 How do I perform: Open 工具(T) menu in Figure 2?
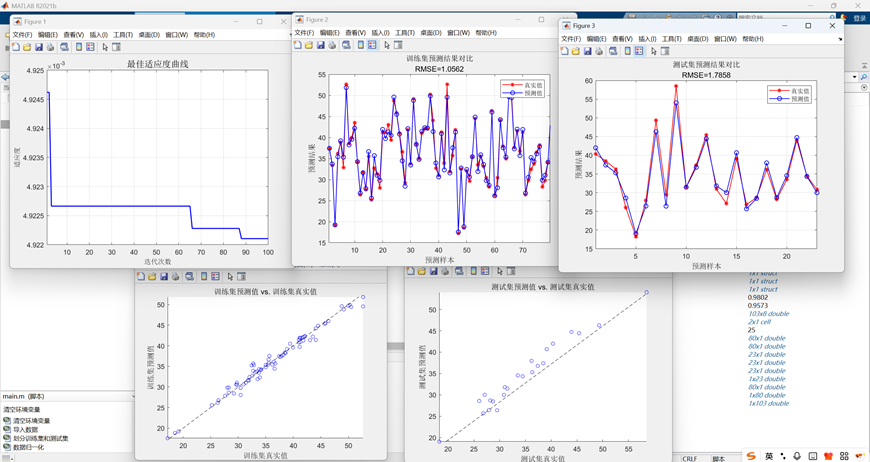[x=404, y=33]
